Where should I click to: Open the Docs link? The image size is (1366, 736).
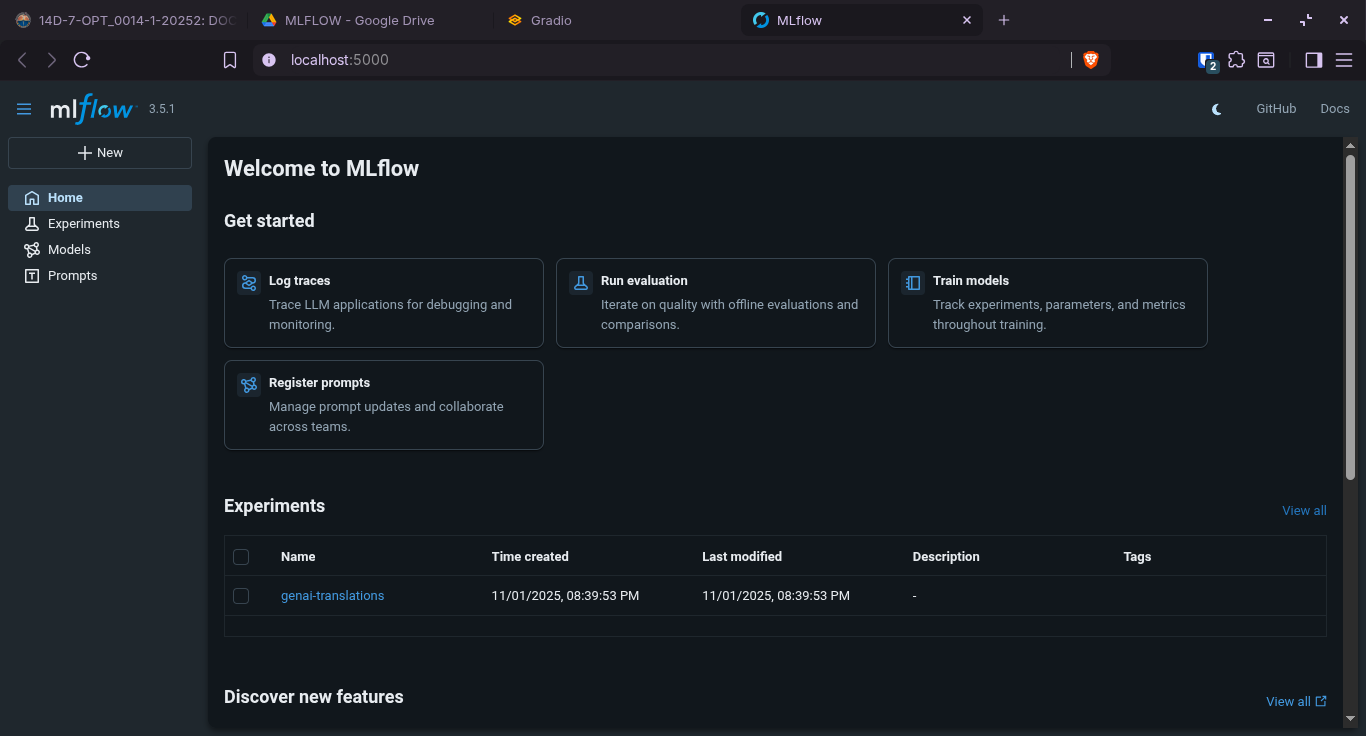tap(1335, 109)
